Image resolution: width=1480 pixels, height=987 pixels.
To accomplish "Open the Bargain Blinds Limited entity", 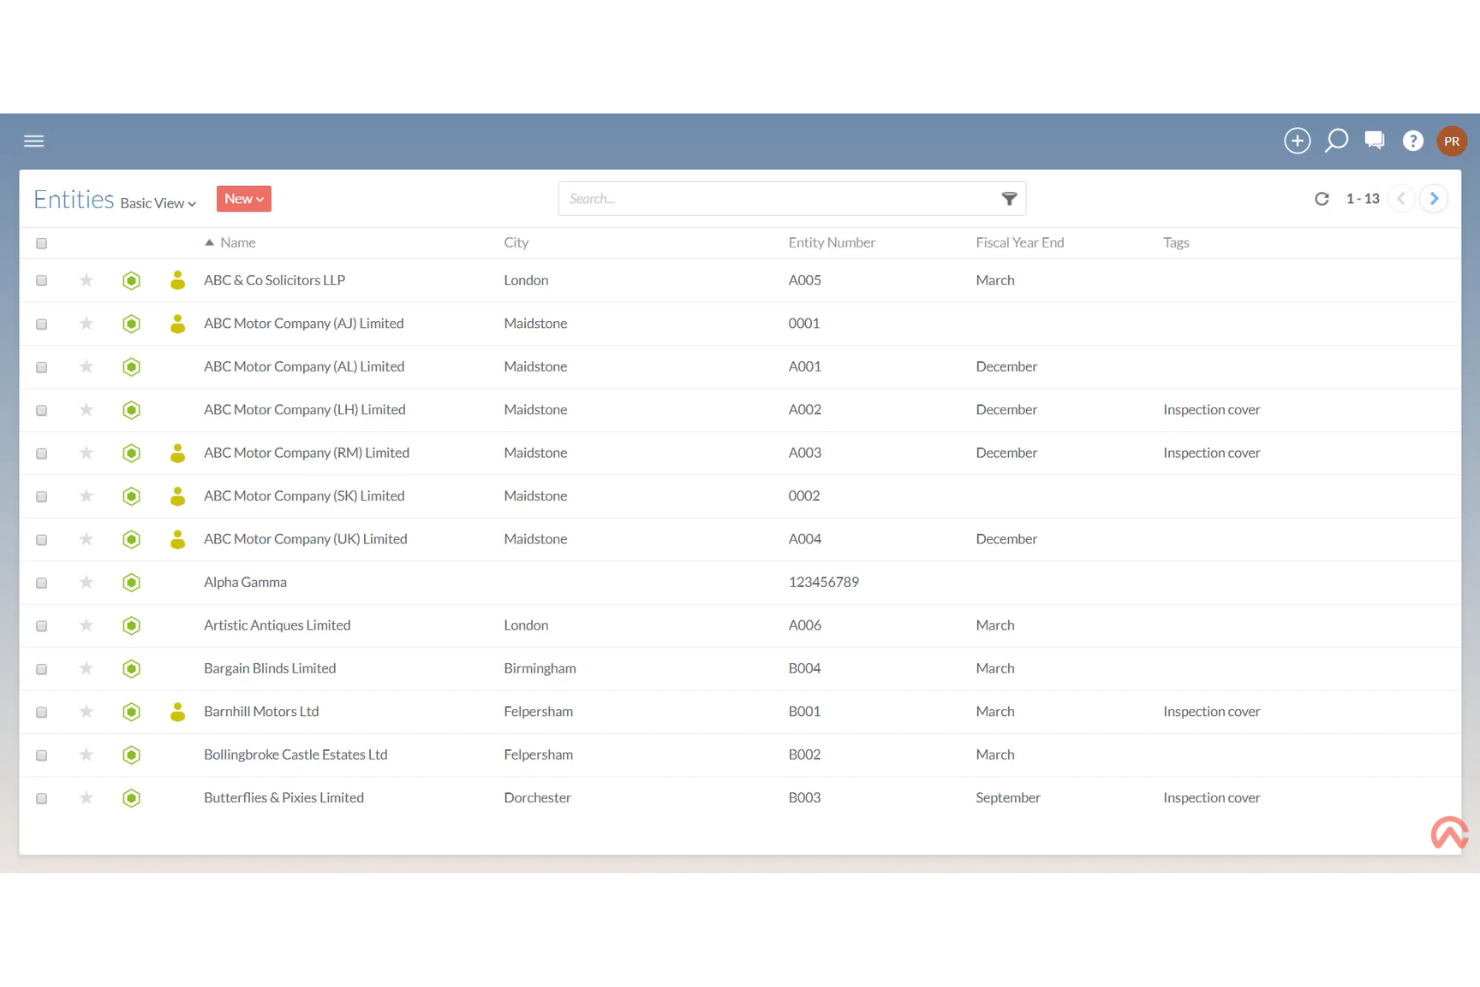I will pos(269,668).
